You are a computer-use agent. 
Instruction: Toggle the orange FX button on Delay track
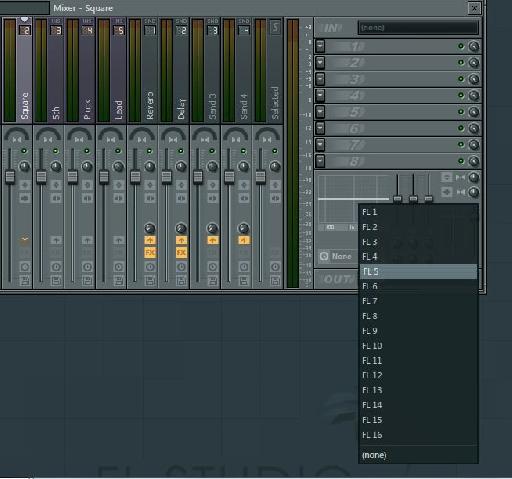pyautogui.click(x=181, y=253)
